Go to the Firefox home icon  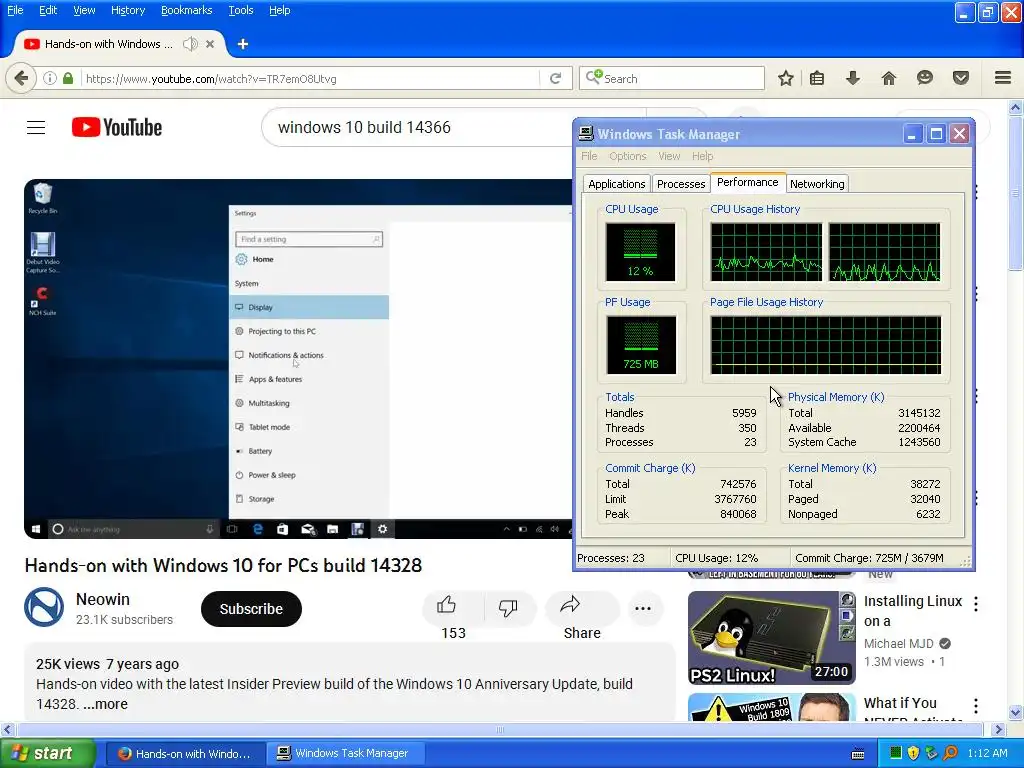888,78
